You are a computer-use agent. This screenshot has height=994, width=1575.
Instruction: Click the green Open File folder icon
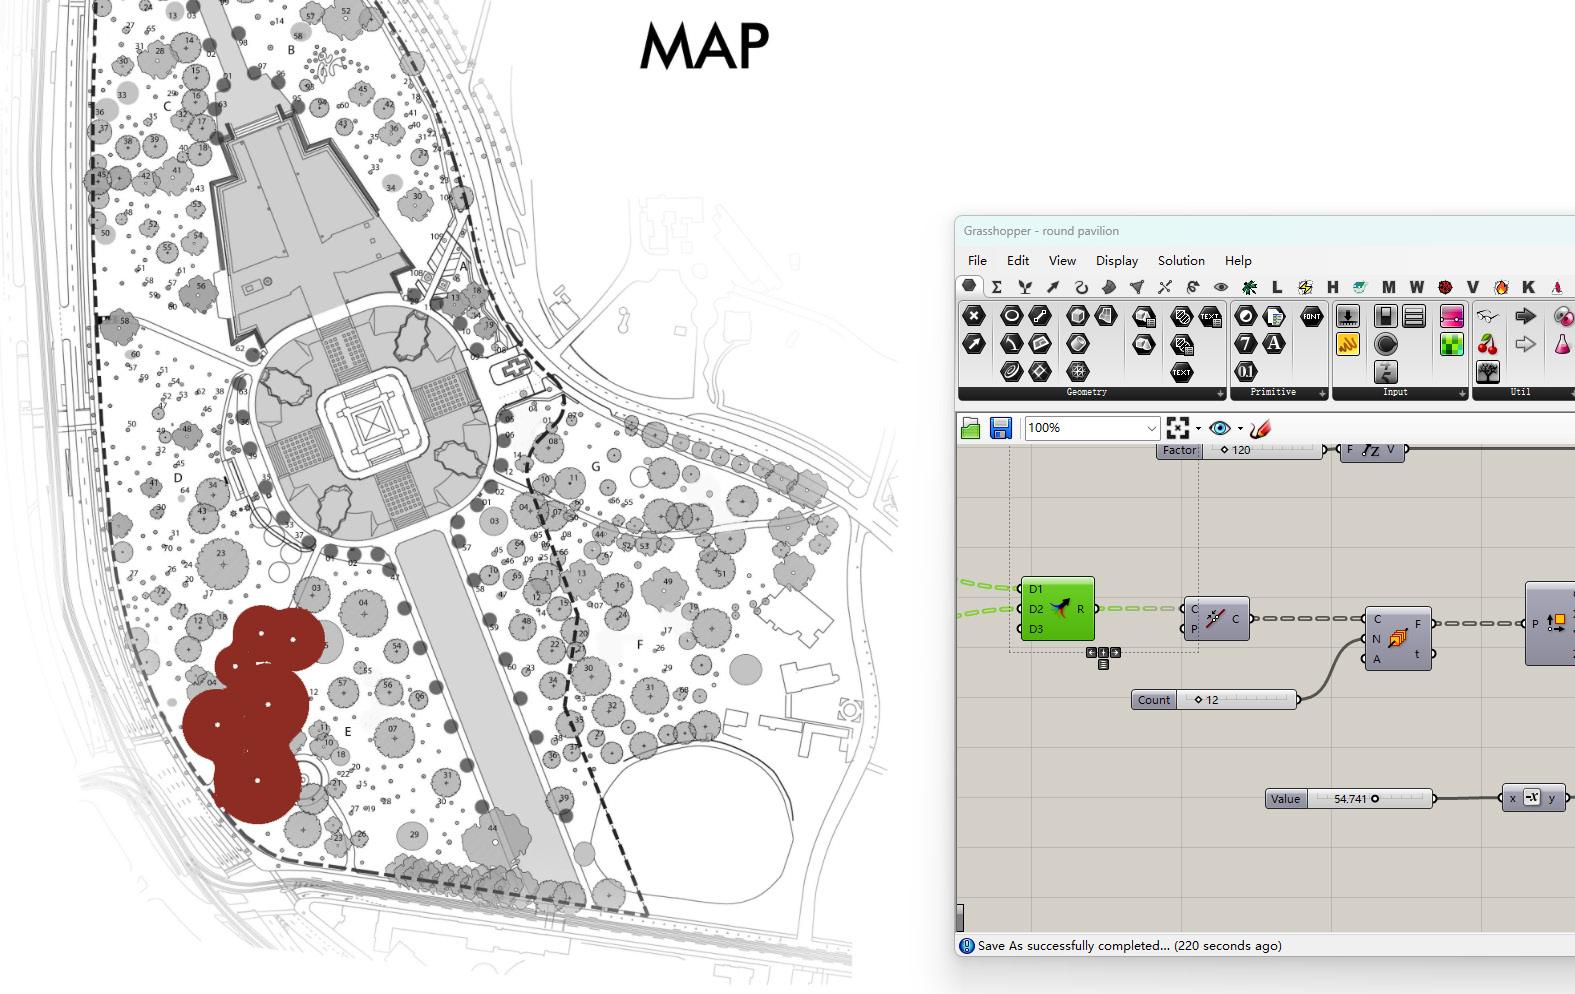[x=970, y=428]
